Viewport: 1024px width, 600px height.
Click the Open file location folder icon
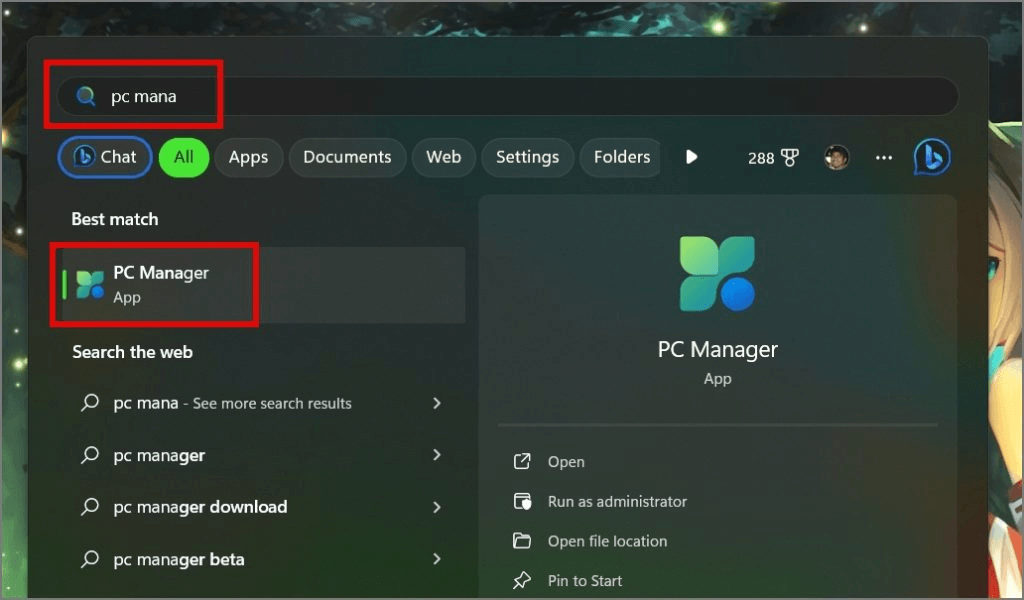[x=522, y=541]
